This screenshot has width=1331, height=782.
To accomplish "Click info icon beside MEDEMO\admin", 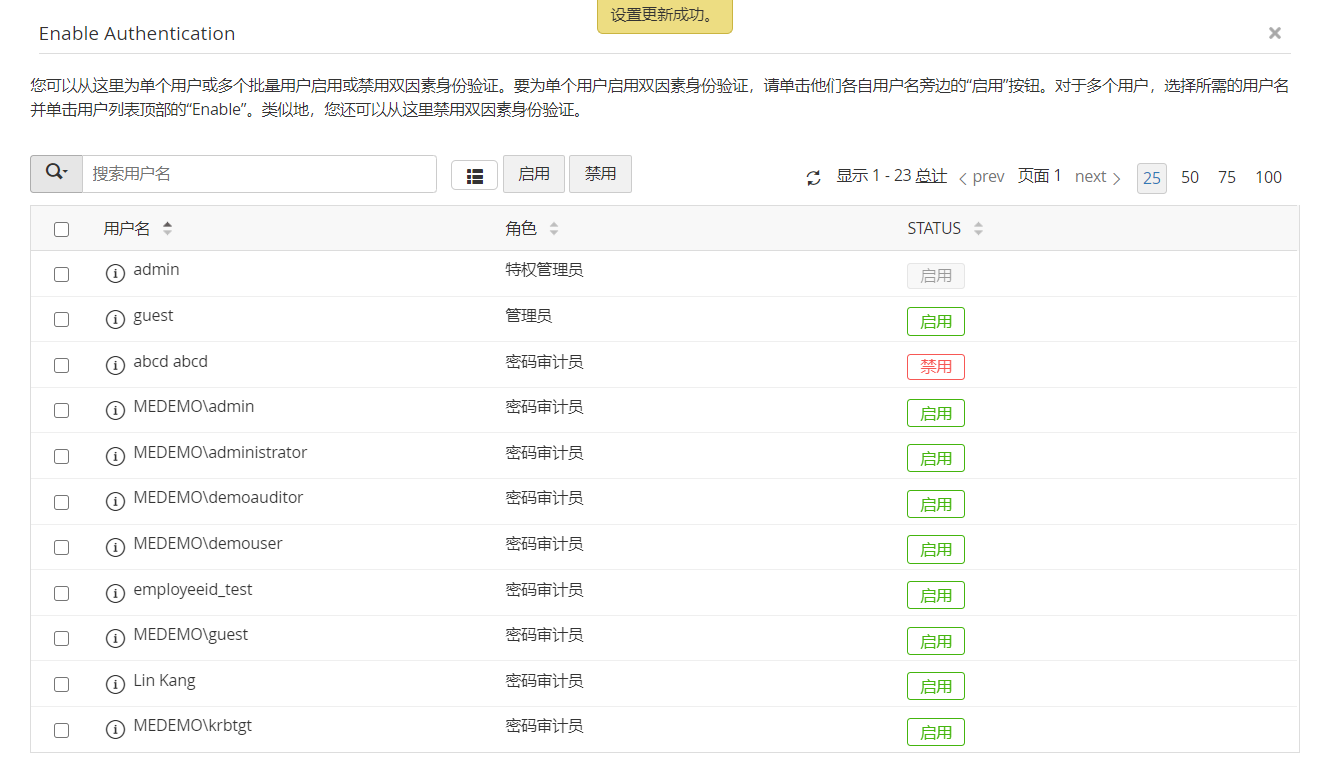I will click(x=115, y=410).
